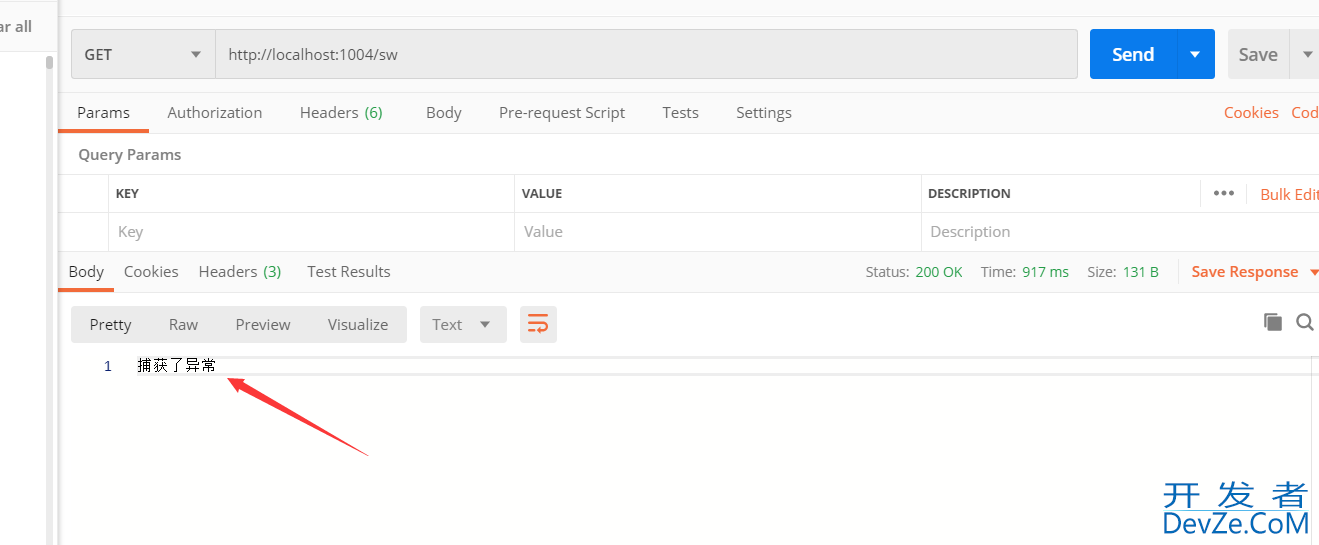The image size is (1319, 545).
Task: Switch to the Authorization tab
Action: [215, 112]
